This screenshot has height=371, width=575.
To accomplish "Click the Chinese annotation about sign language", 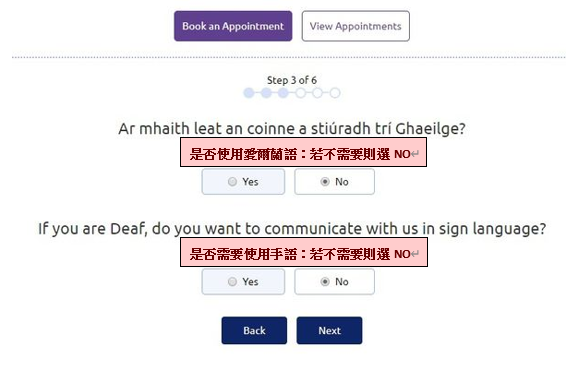I will point(304,252).
